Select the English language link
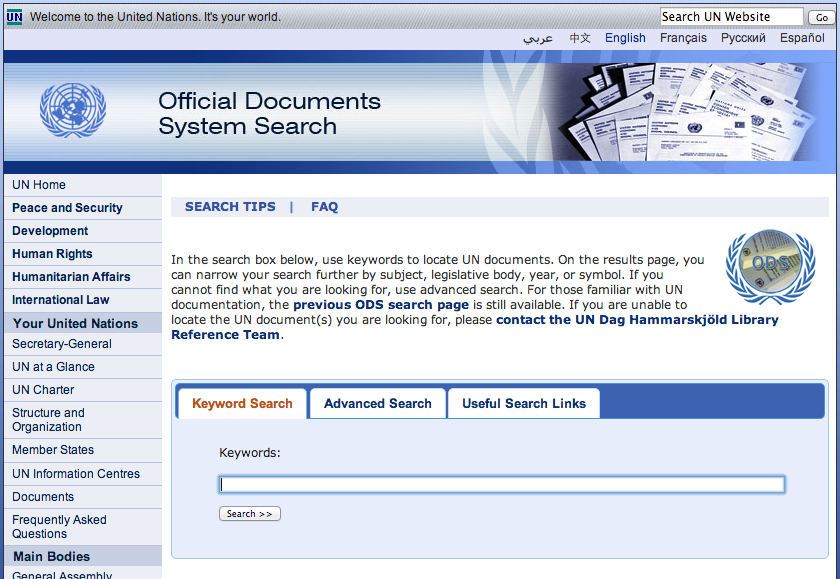 [x=625, y=38]
